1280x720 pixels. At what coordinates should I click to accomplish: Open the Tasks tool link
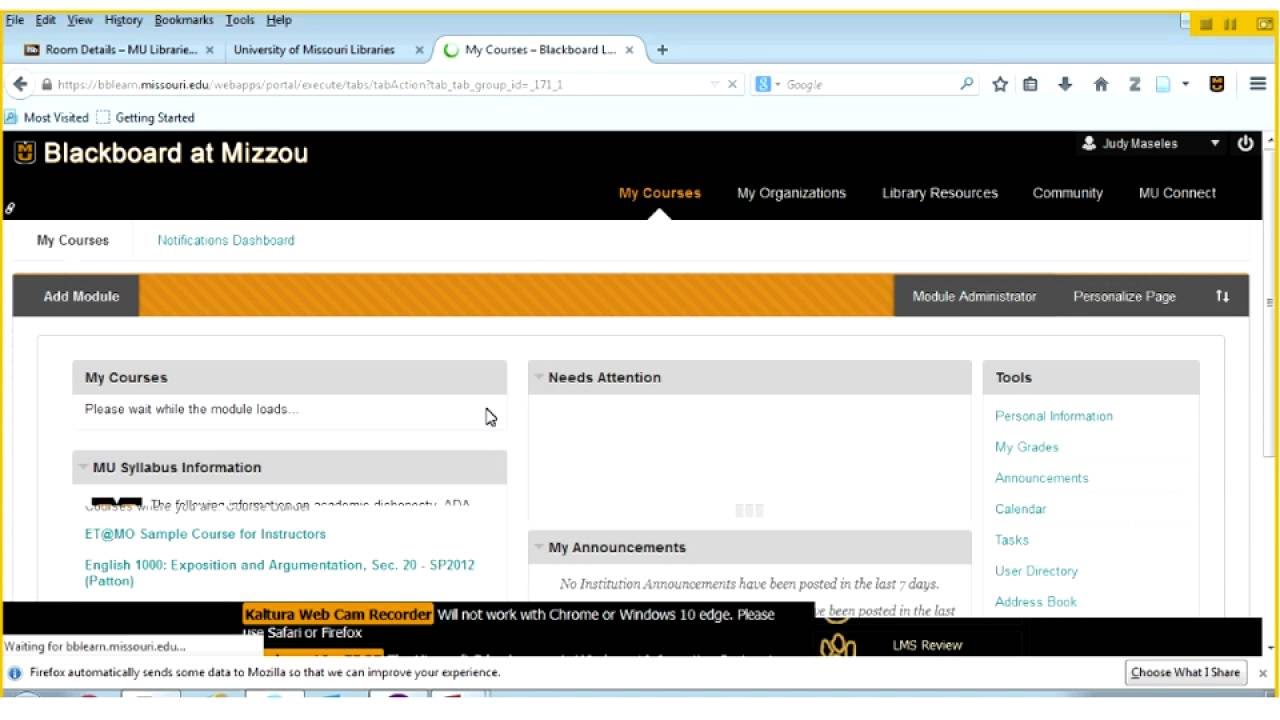point(1012,540)
